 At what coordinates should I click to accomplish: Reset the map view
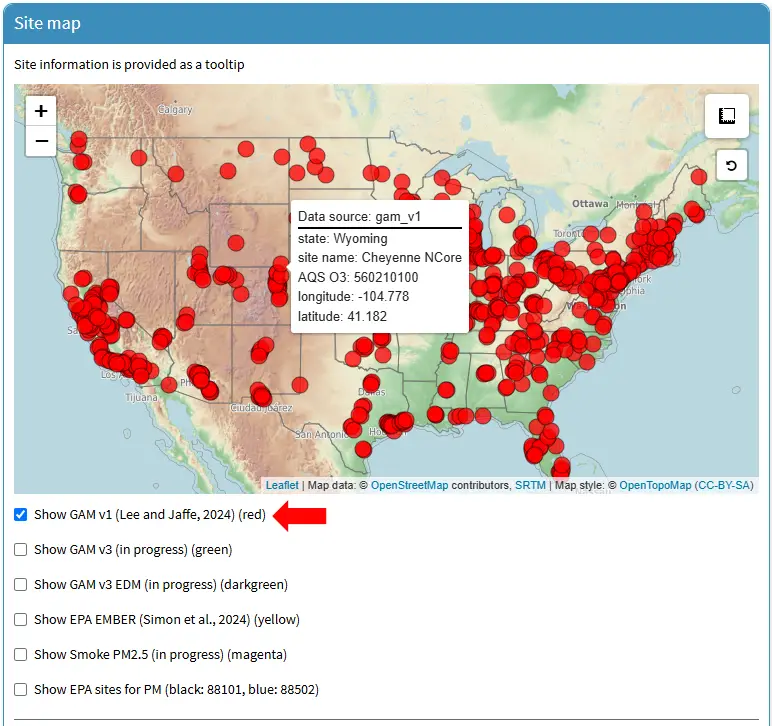(x=731, y=165)
